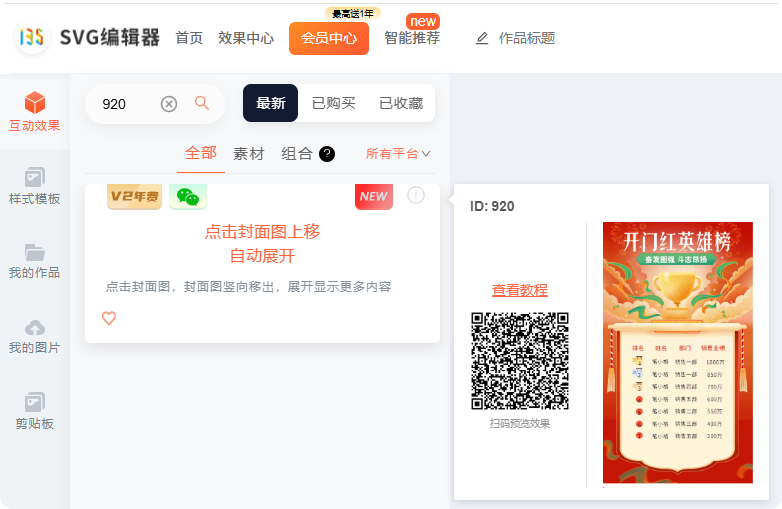Switch to the 最新 tab
The width and height of the screenshot is (782, 509).
coord(270,103)
